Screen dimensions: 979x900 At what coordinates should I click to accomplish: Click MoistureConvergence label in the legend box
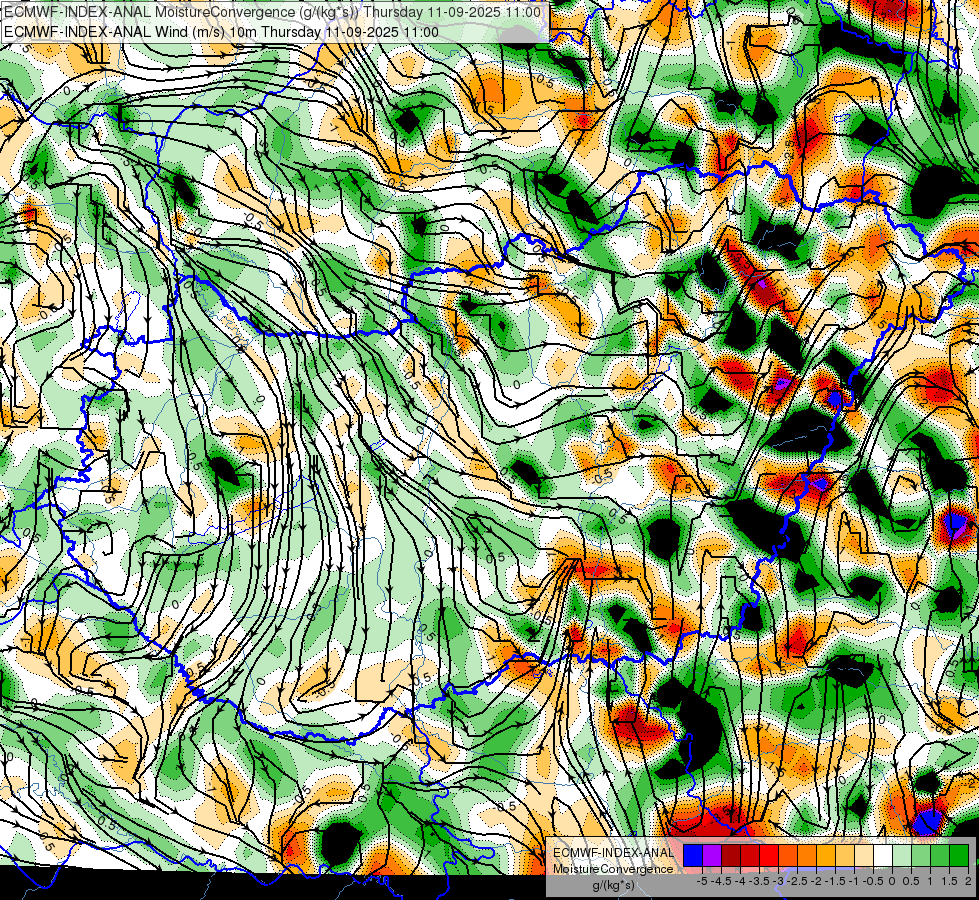tap(614, 869)
